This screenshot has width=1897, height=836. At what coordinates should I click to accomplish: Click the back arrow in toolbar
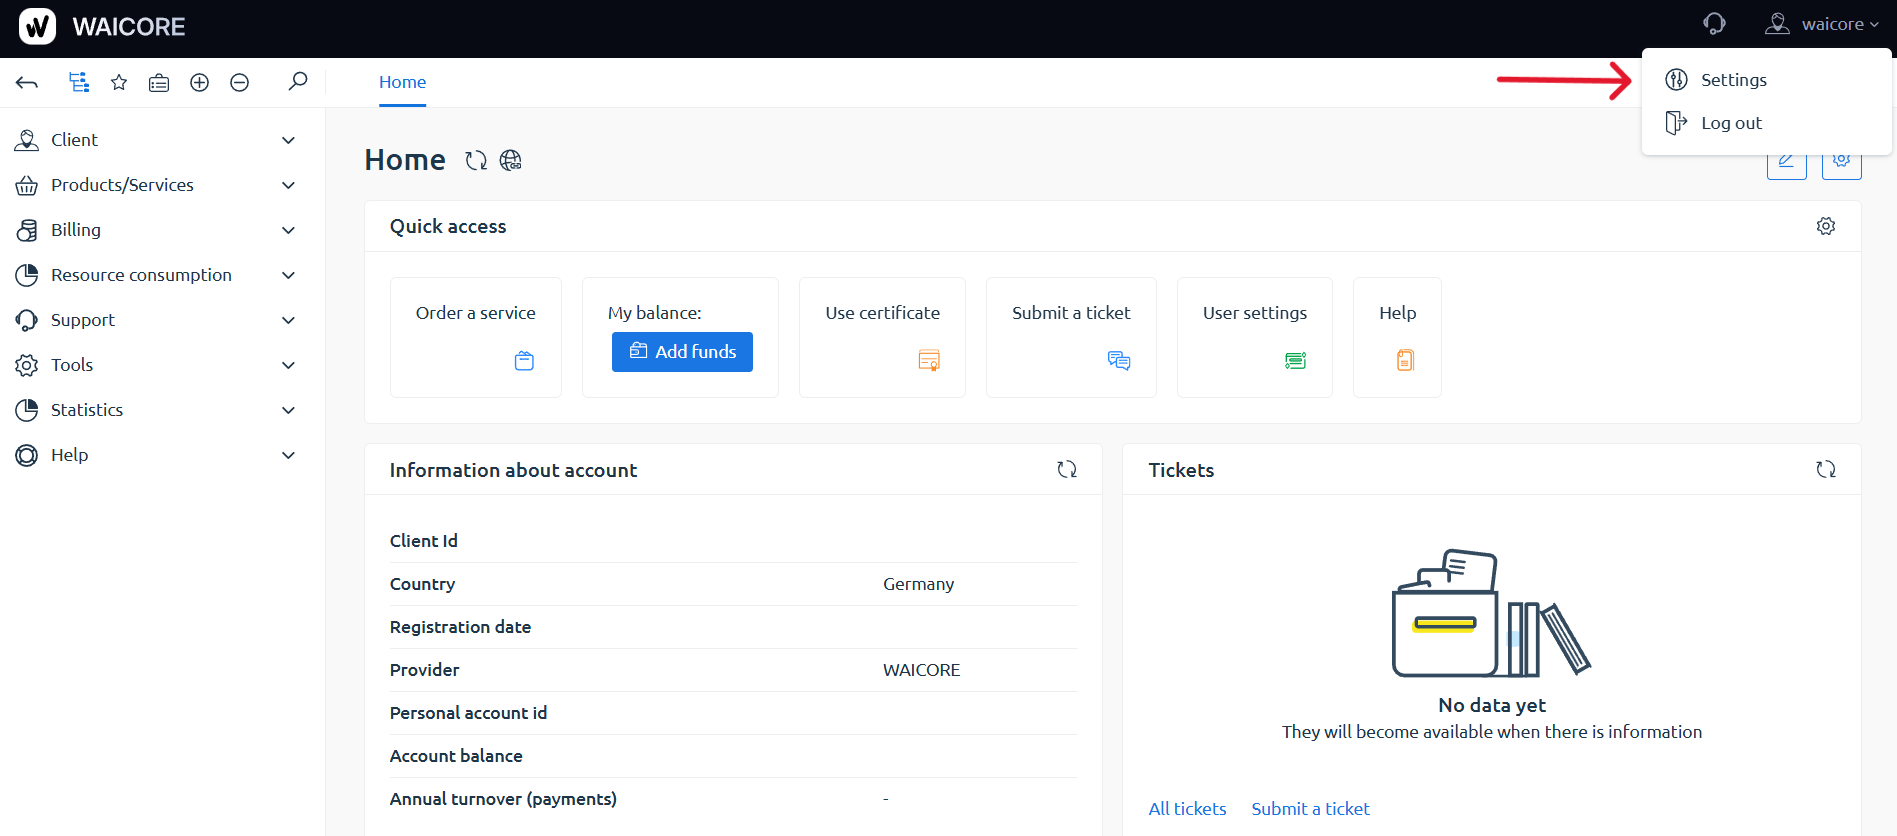27,82
